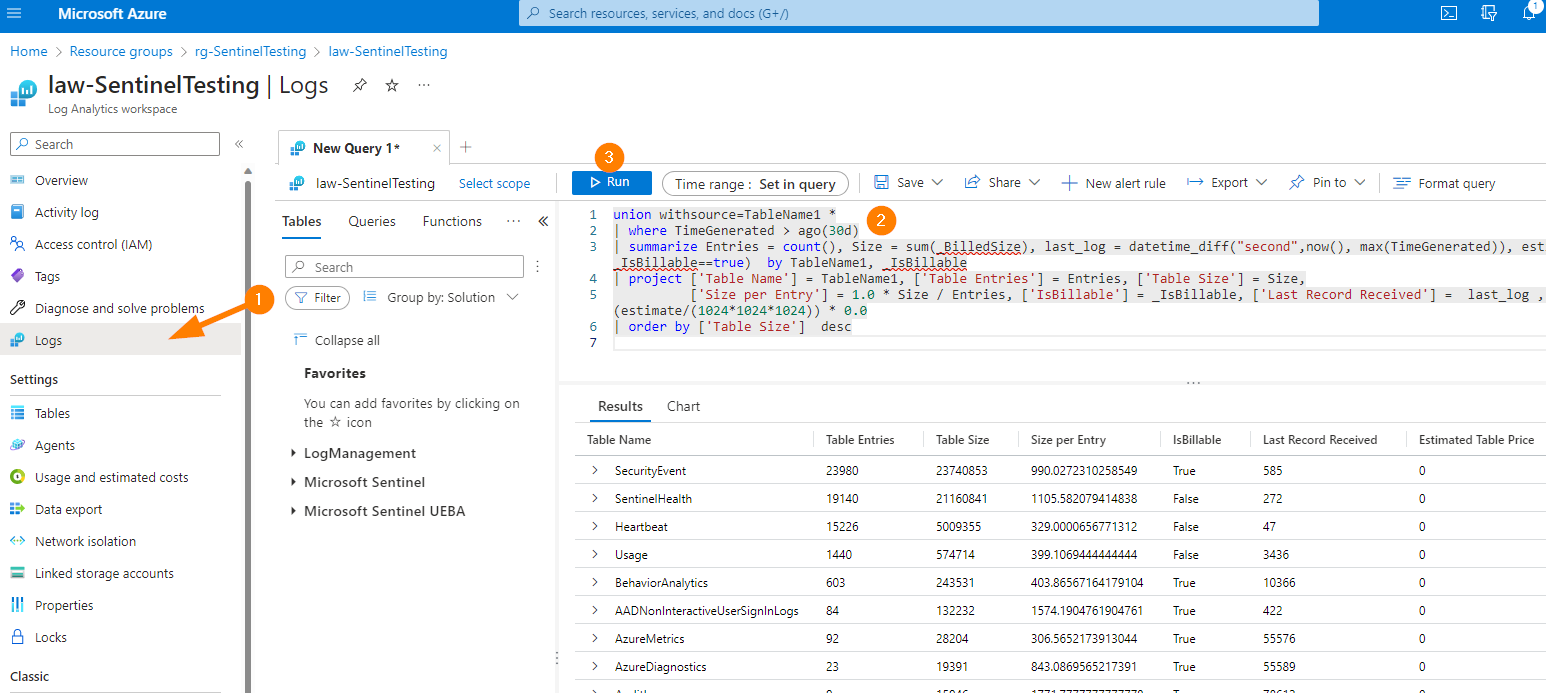The height and width of the screenshot is (693, 1546).
Task: Collapse the tables side pane
Action: [x=543, y=221]
